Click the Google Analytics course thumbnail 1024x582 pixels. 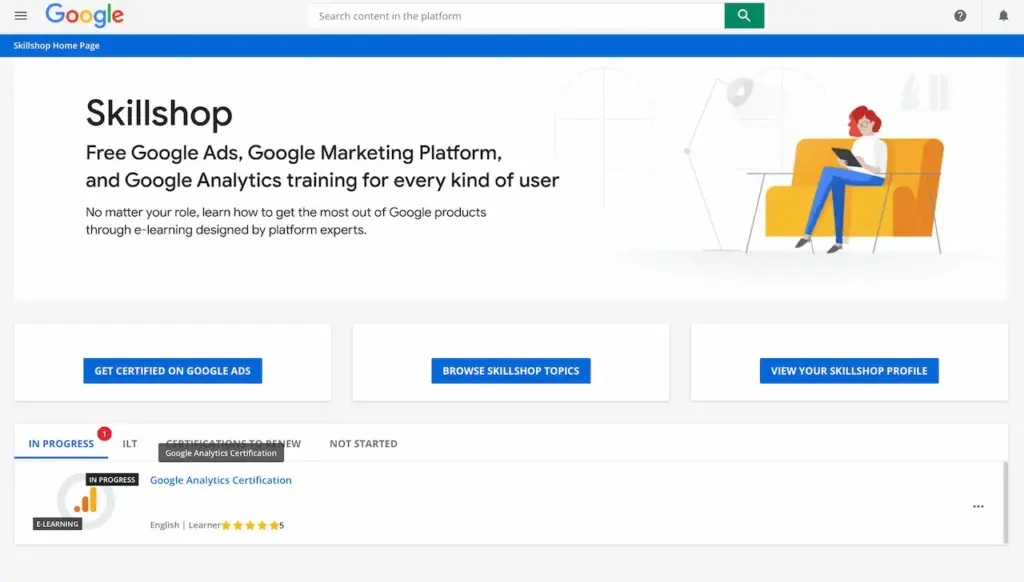tap(86, 501)
